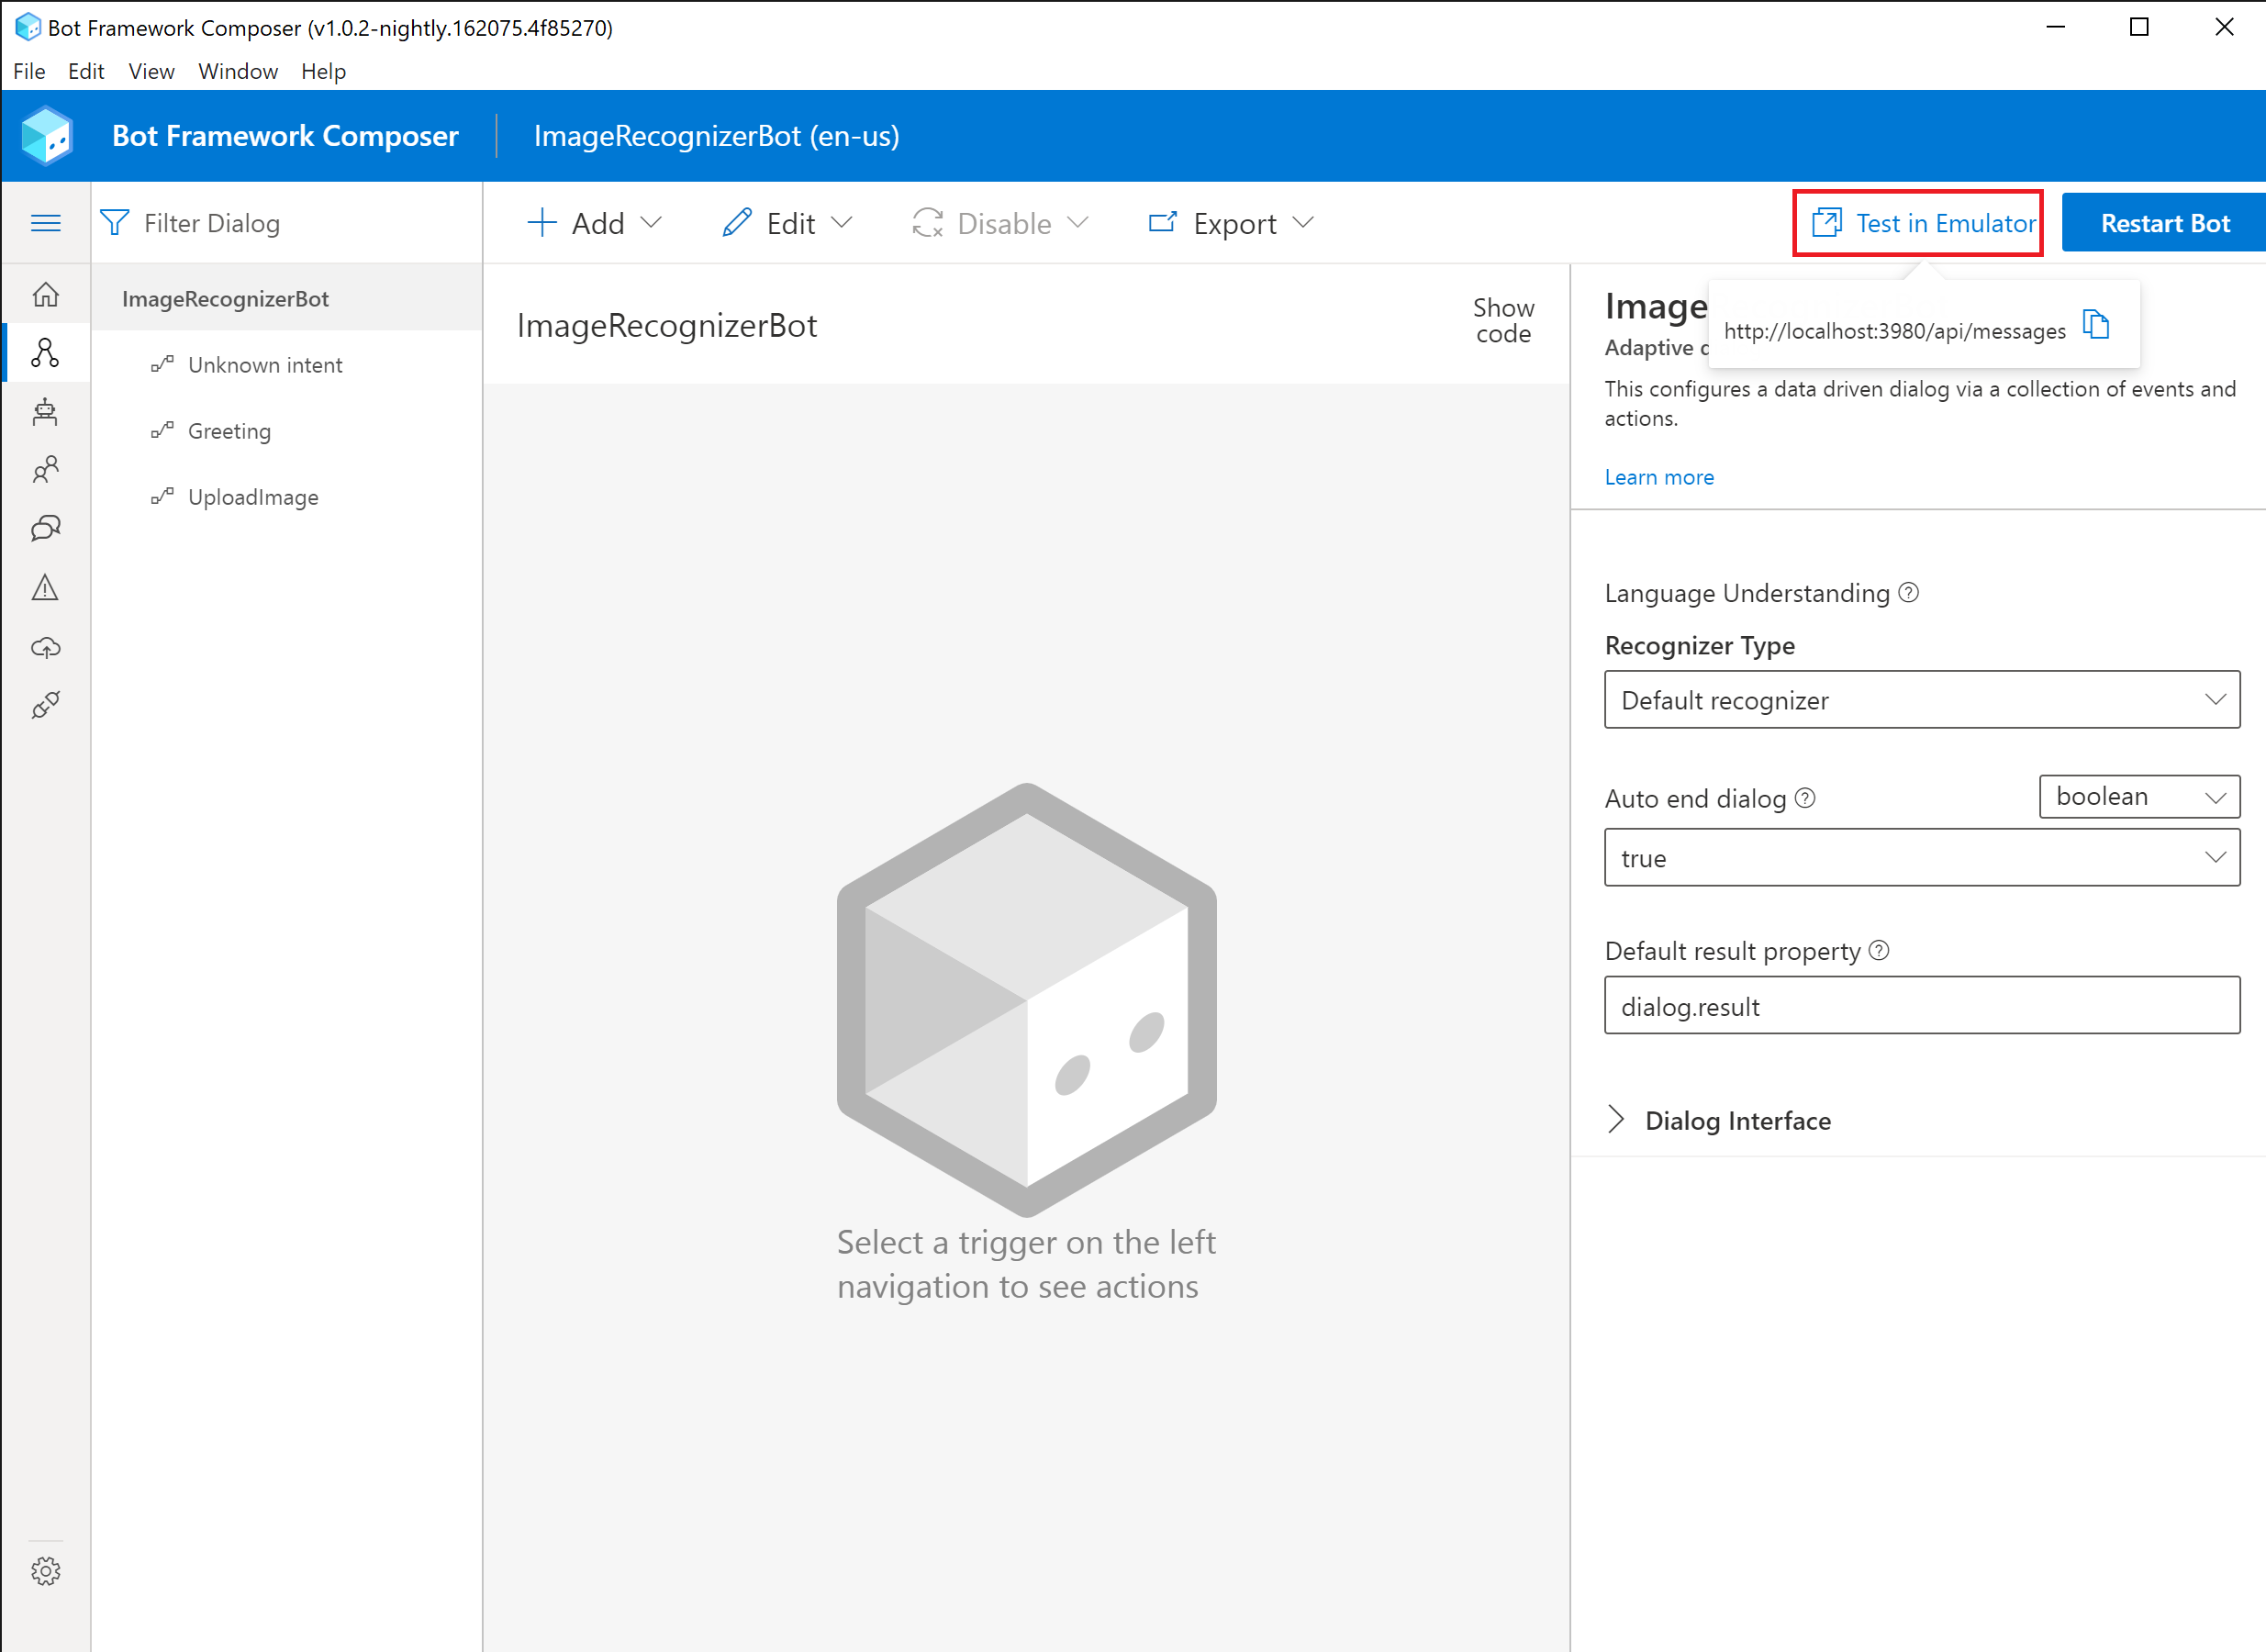Click the localhost:3980 API messages URL text

click(1894, 331)
